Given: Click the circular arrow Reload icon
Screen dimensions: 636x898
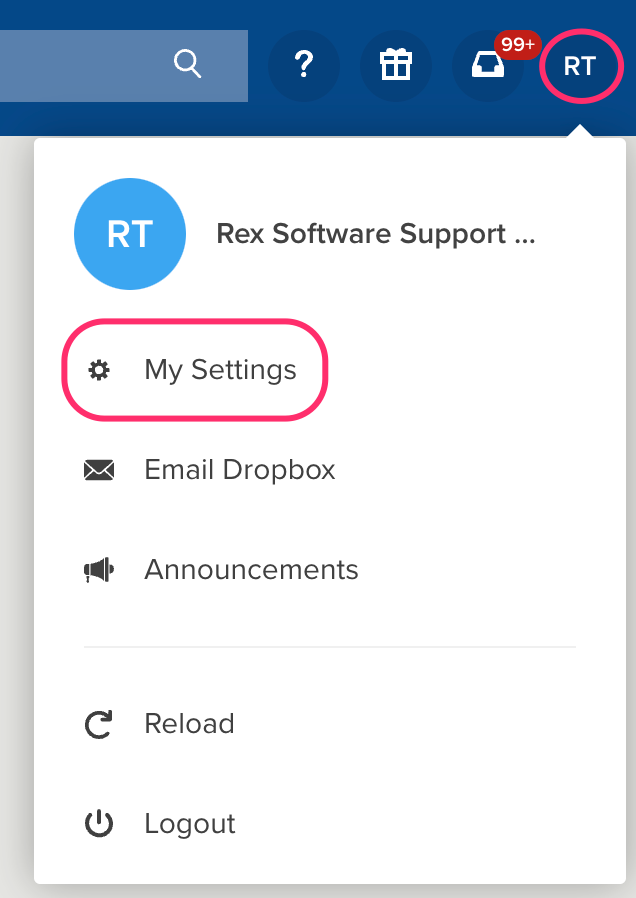Looking at the screenshot, I should coord(99,724).
